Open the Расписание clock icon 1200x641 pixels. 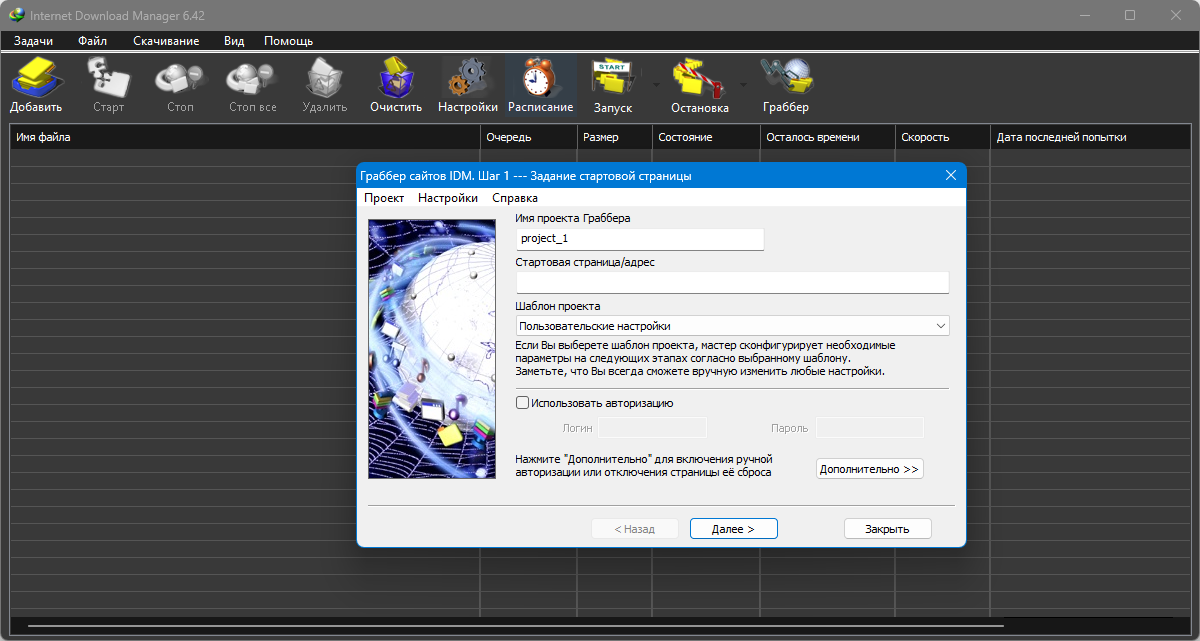tap(540, 84)
